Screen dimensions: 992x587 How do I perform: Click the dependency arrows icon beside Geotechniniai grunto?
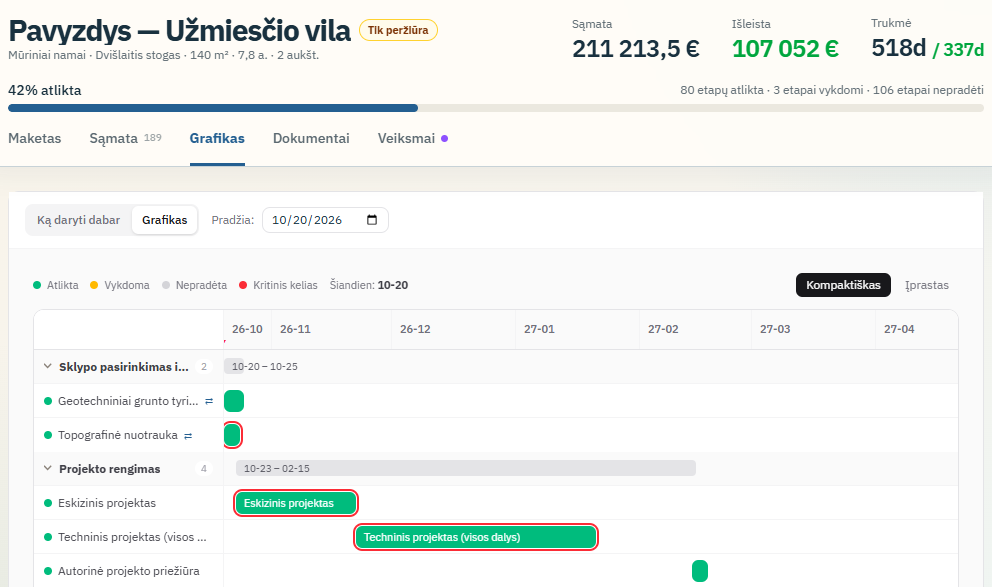coord(209,401)
